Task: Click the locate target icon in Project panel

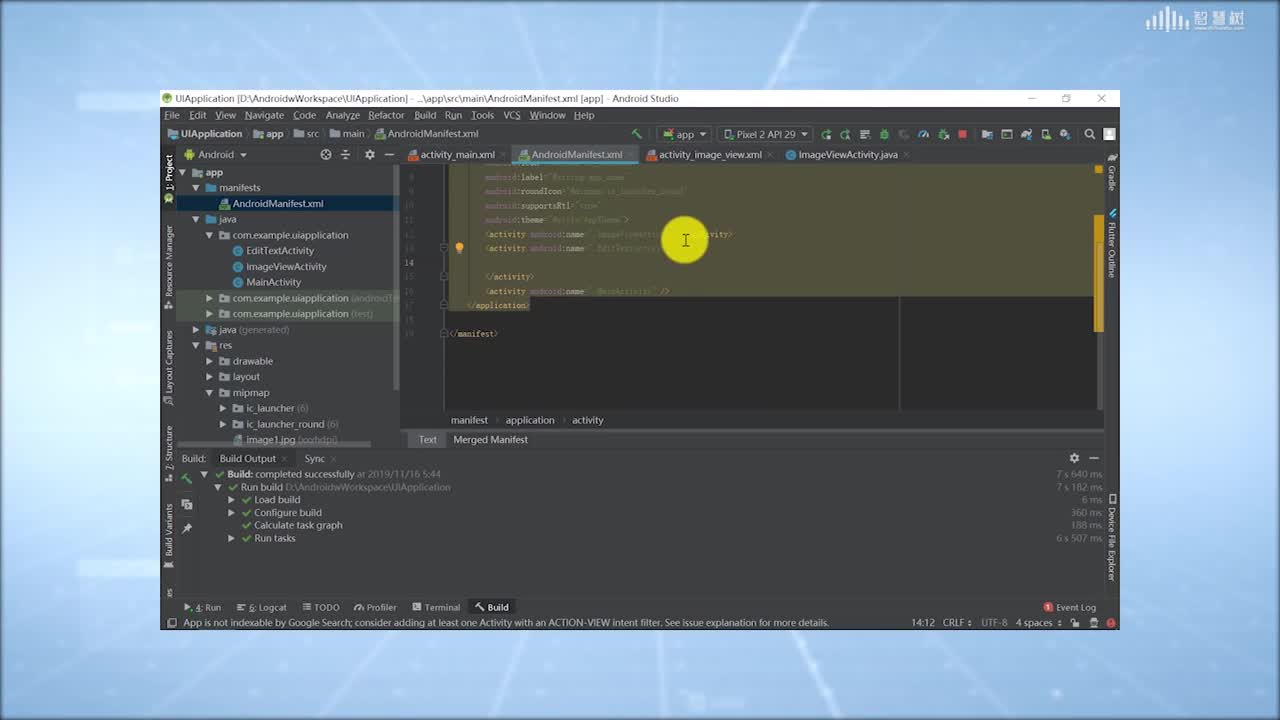Action: click(x=326, y=155)
